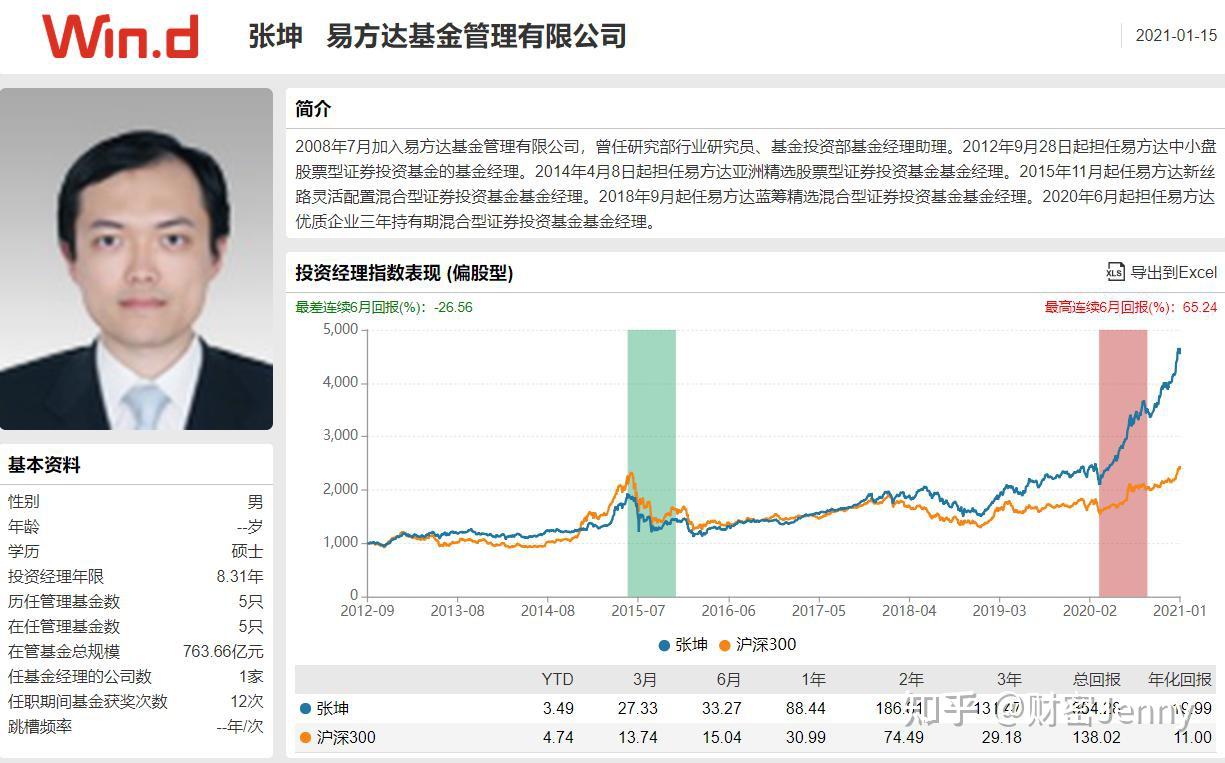Click the 3月 column header
This screenshot has height=763, width=1225.
click(644, 680)
